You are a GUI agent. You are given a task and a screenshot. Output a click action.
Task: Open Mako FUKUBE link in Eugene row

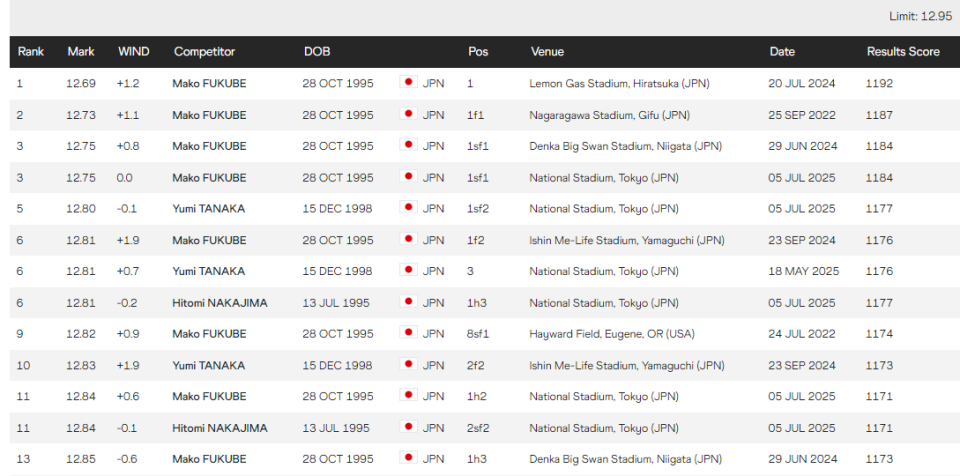209,334
